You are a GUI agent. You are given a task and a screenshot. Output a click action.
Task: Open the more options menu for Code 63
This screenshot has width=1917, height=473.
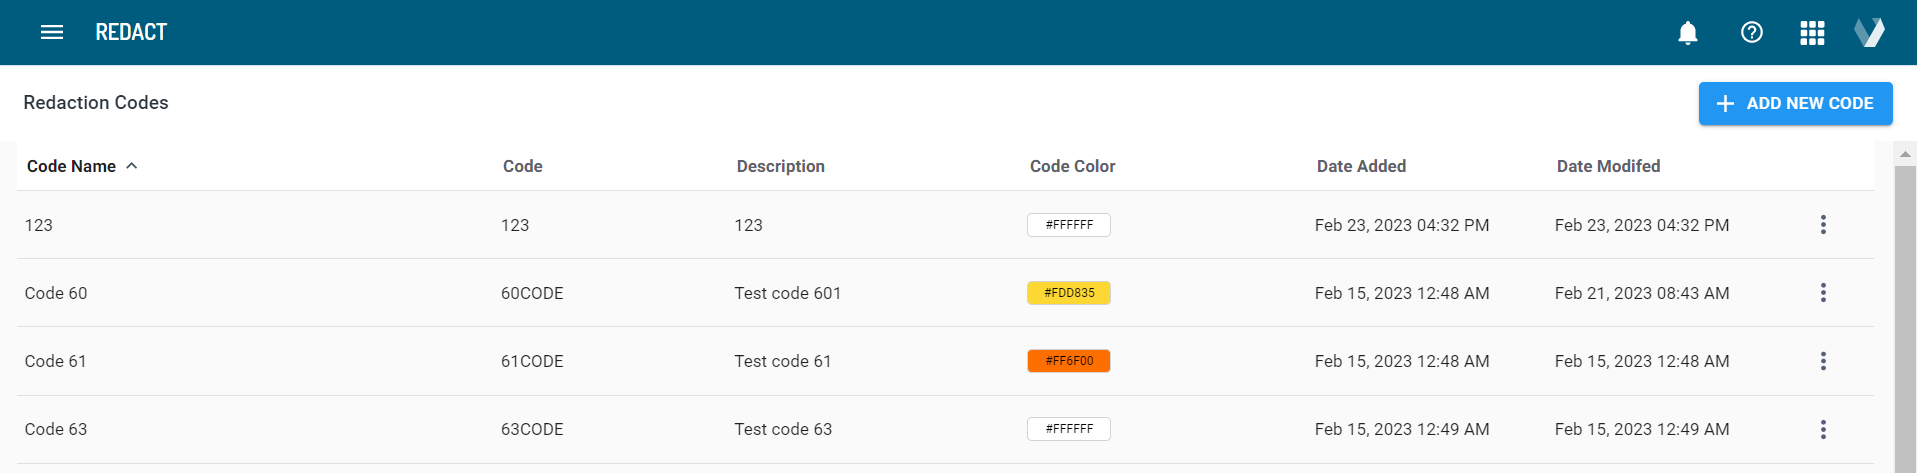pyautogui.click(x=1822, y=429)
